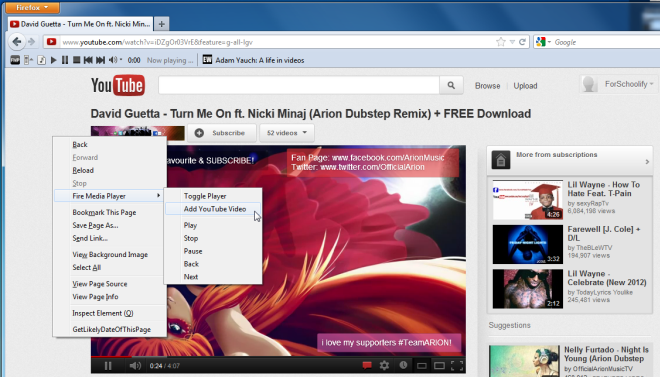
Task: Click the YouTube search magnifier button
Action: pyautogui.click(x=451, y=85)
